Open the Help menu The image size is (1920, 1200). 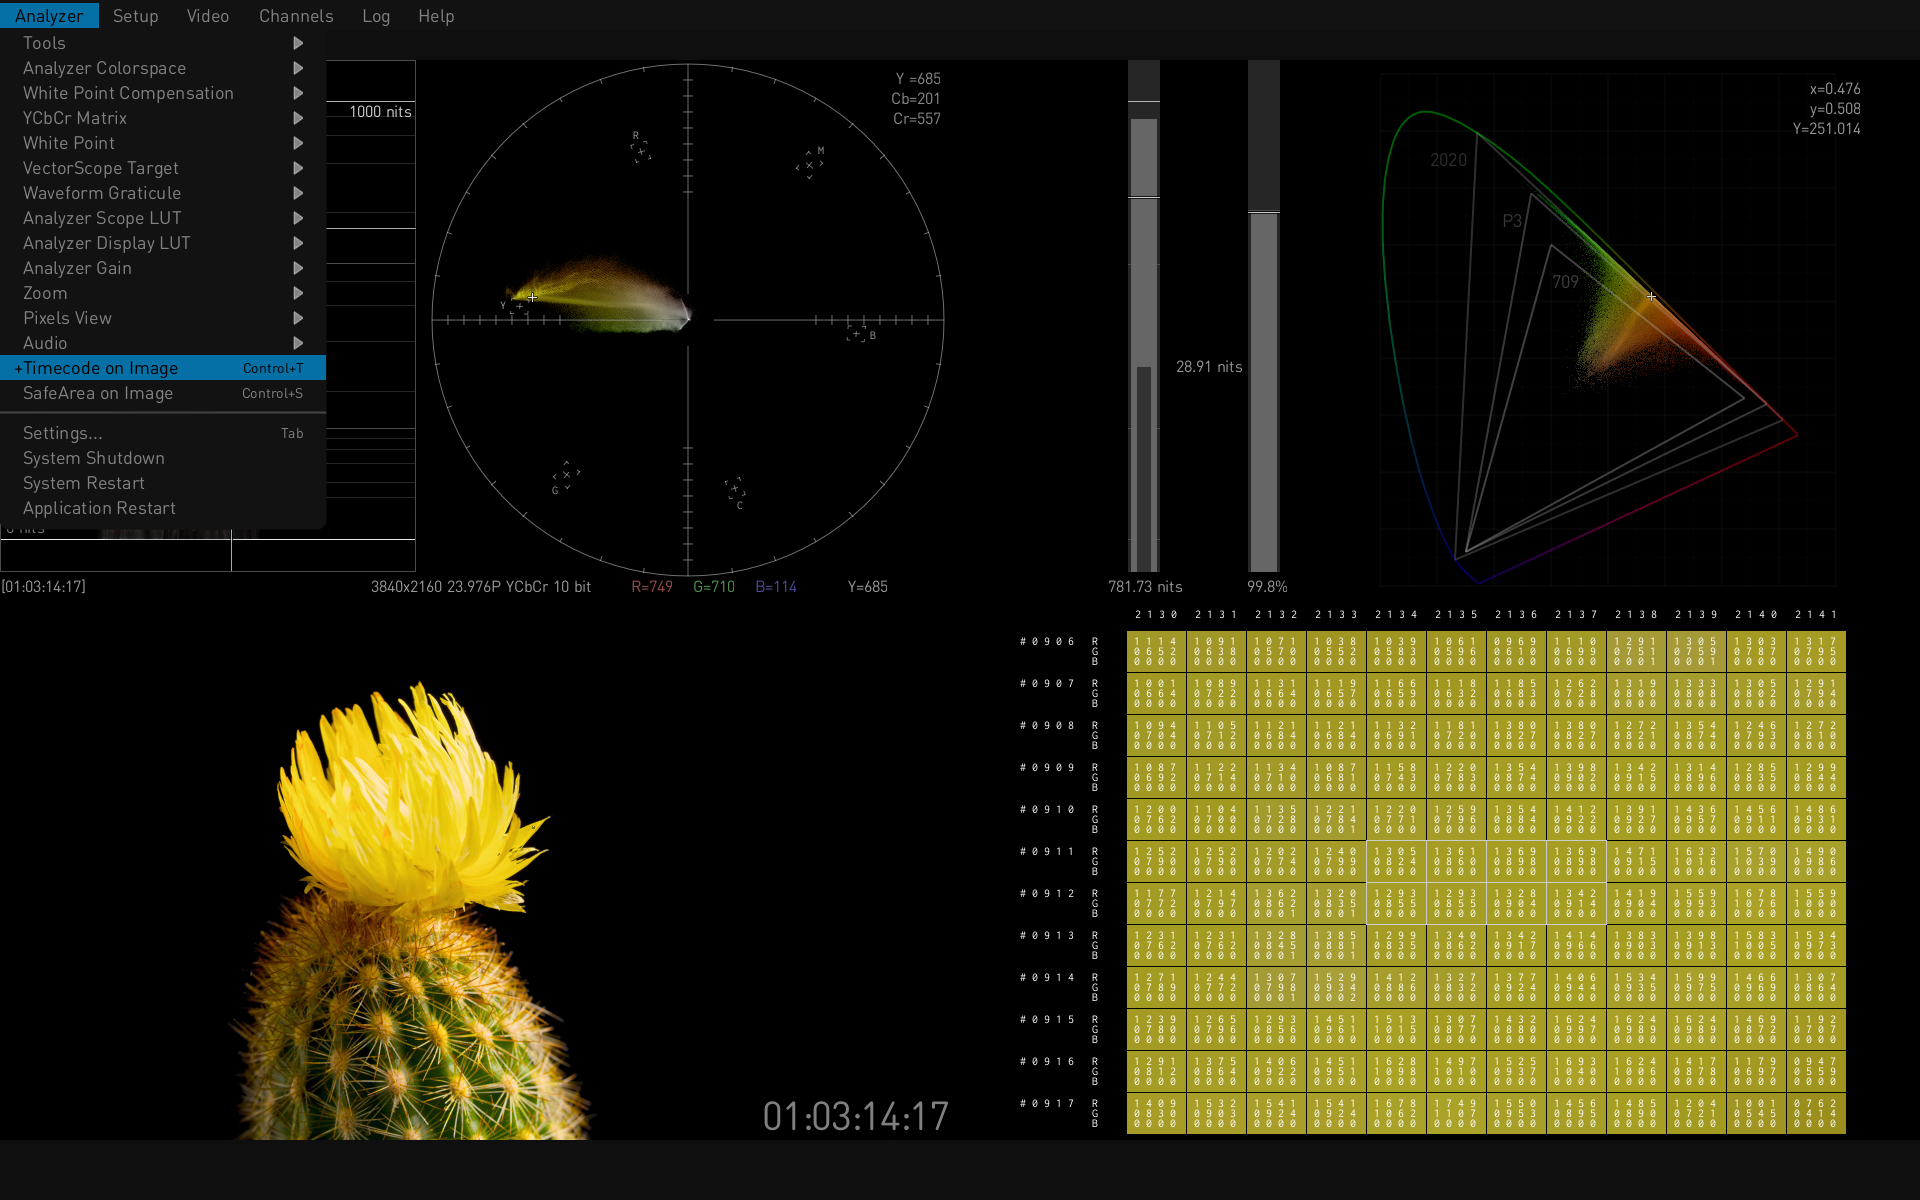click(x=436, y=16)
